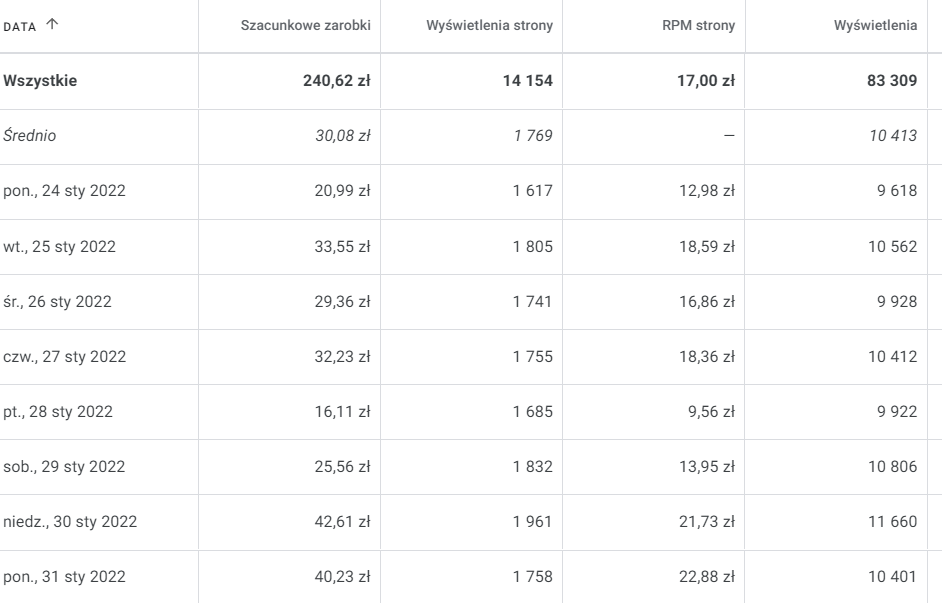Click the pon., 24 sty 2022 row
Screen dimensions: 942x603
coord(65,191)
